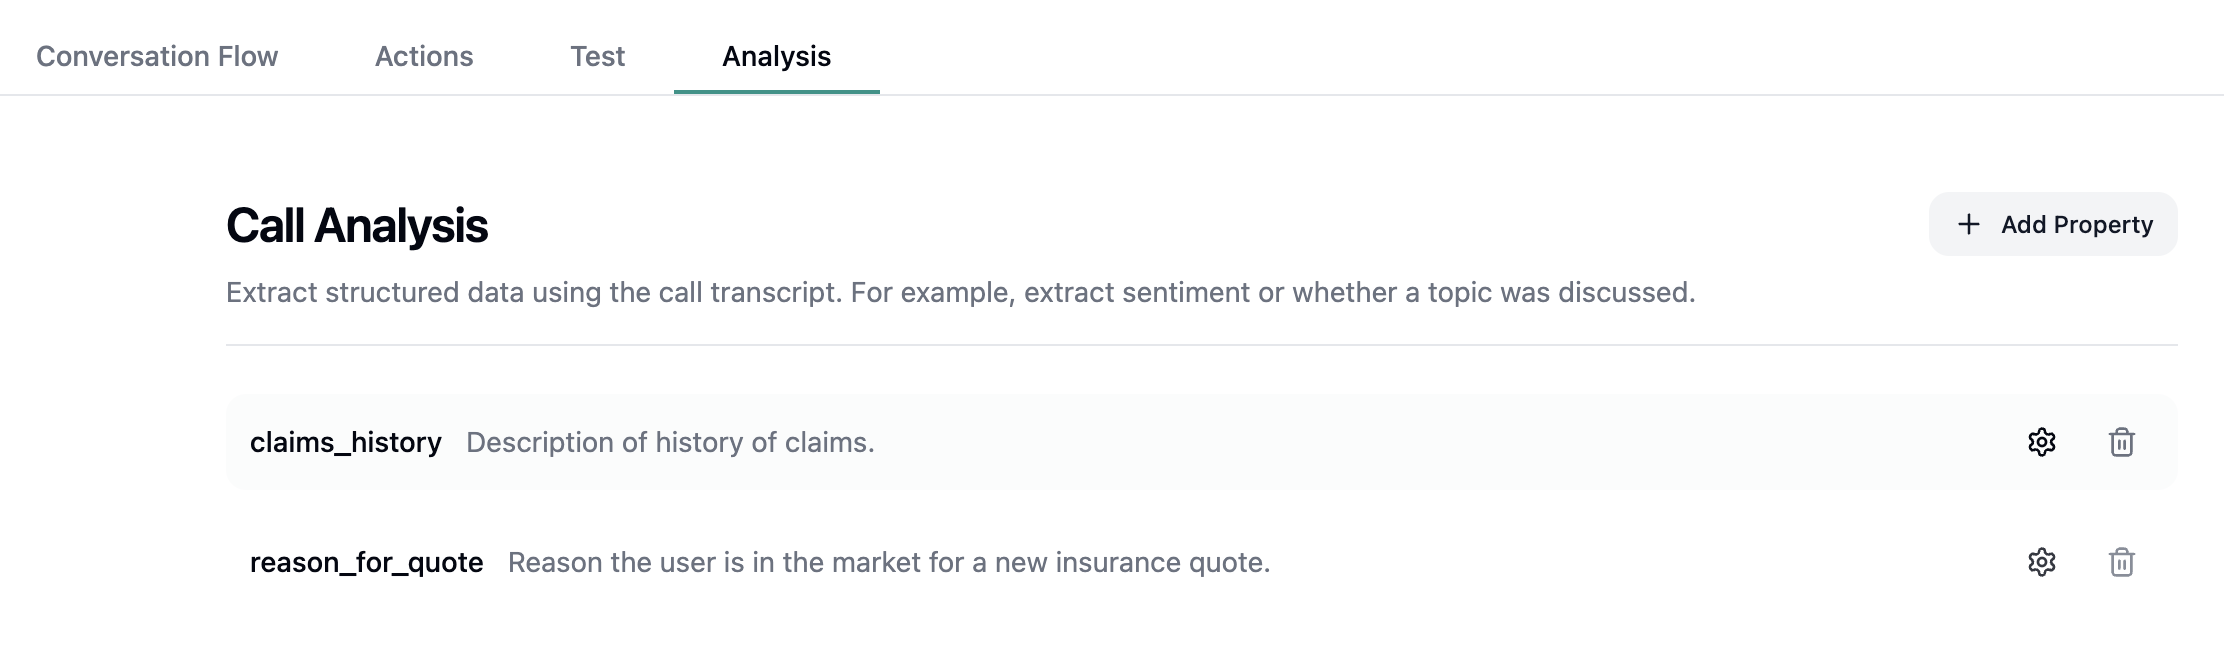Click the green underline beneath Analysis tab
This screenshot has width=2224, height=668.
776,92
